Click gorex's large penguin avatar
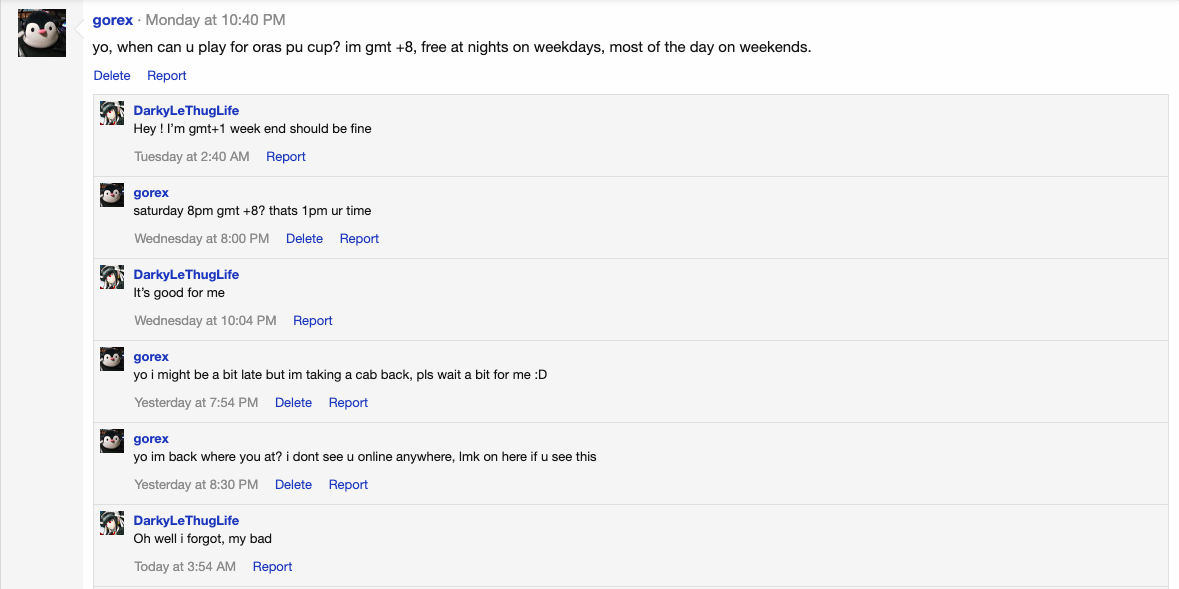This screenshot has width=1179, height=589. pyautogui.click(x=42, y=33)
